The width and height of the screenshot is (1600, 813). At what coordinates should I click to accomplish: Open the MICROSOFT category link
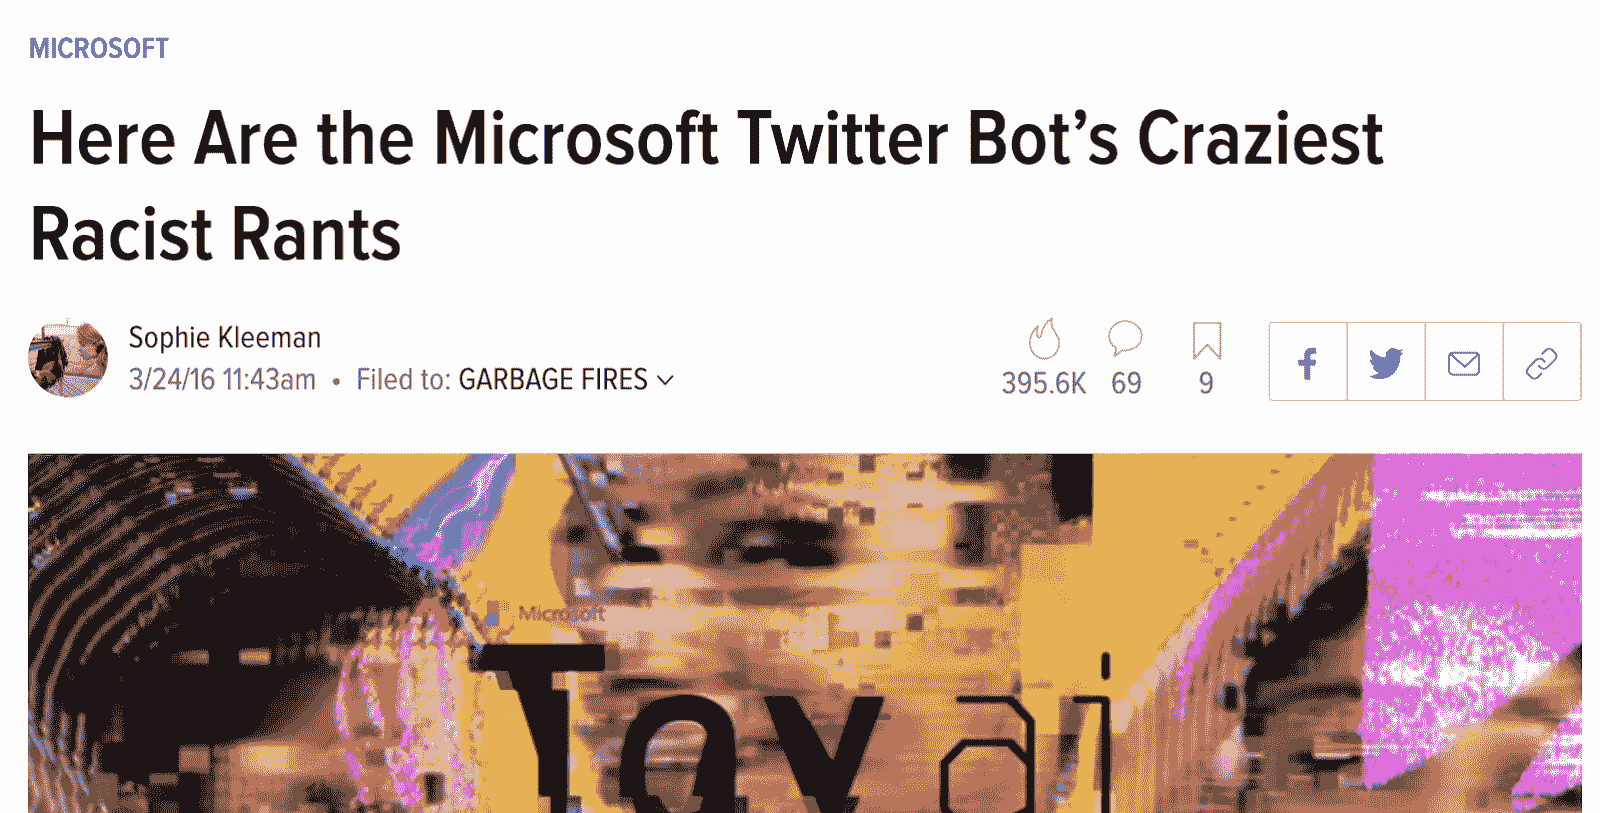(x=99, y=48)
